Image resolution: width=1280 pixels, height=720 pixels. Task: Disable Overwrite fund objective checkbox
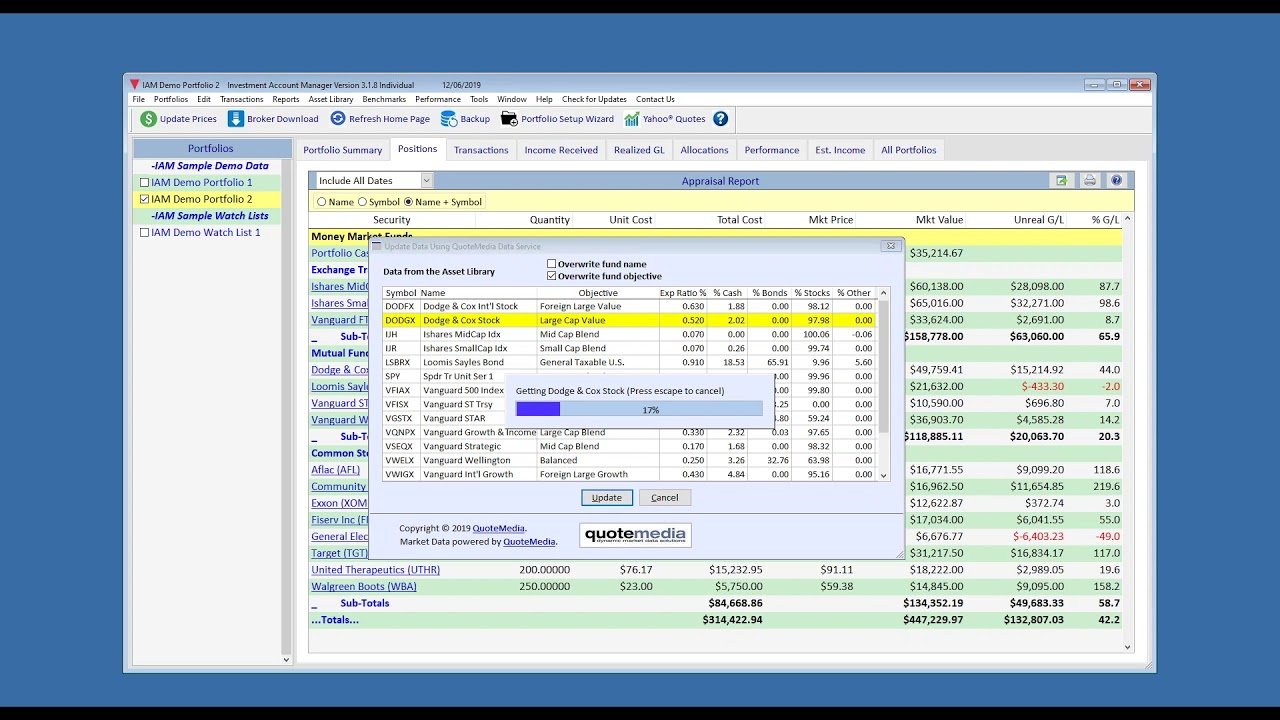click(551, 276)
